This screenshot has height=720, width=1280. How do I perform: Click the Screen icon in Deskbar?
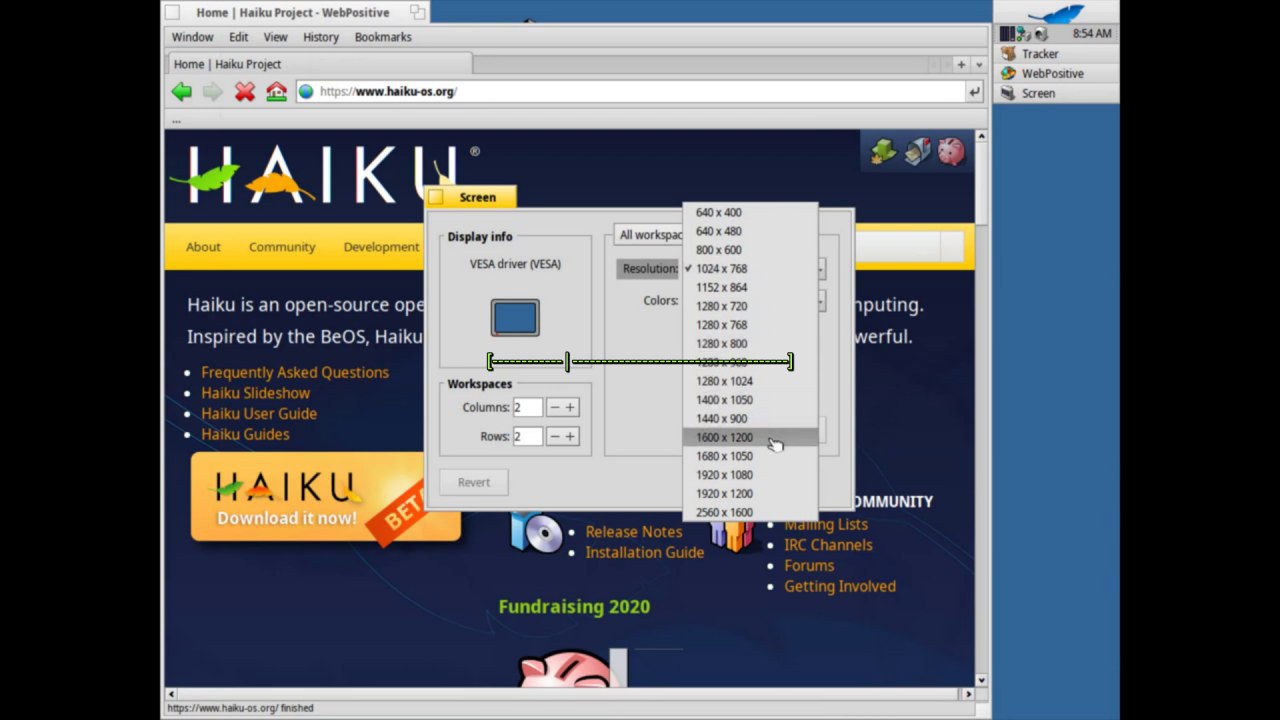point(1008,93)
